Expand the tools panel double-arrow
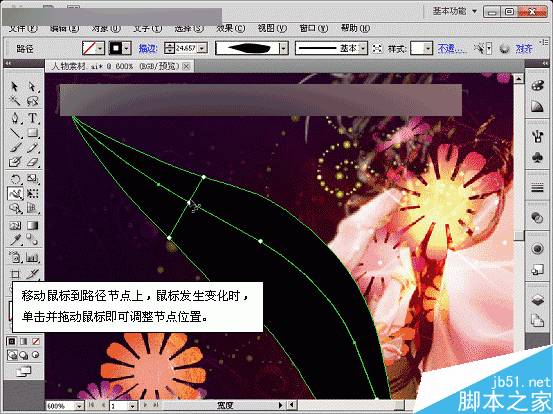The height and width of the screenshot is (414, 553). tap(7, 63)
